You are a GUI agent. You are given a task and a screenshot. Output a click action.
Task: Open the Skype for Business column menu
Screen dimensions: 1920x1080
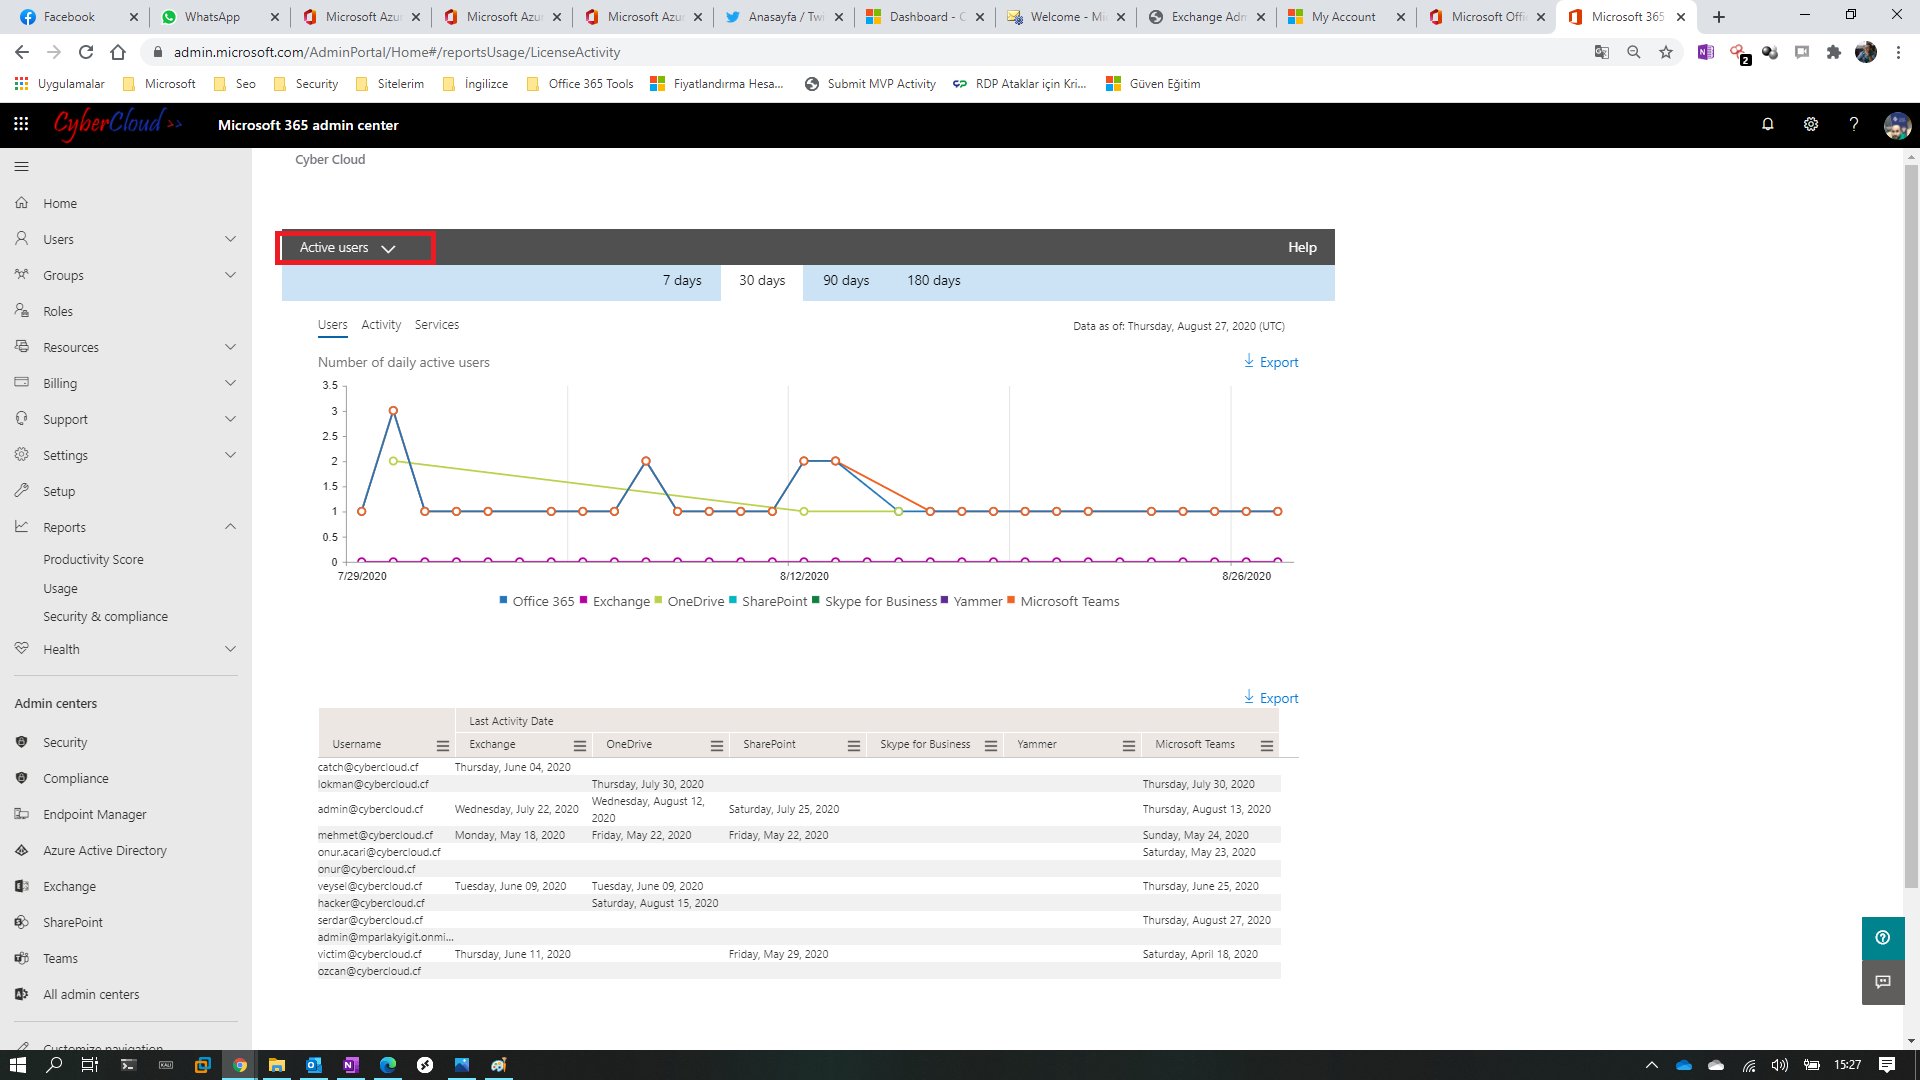tap(990, 746)
